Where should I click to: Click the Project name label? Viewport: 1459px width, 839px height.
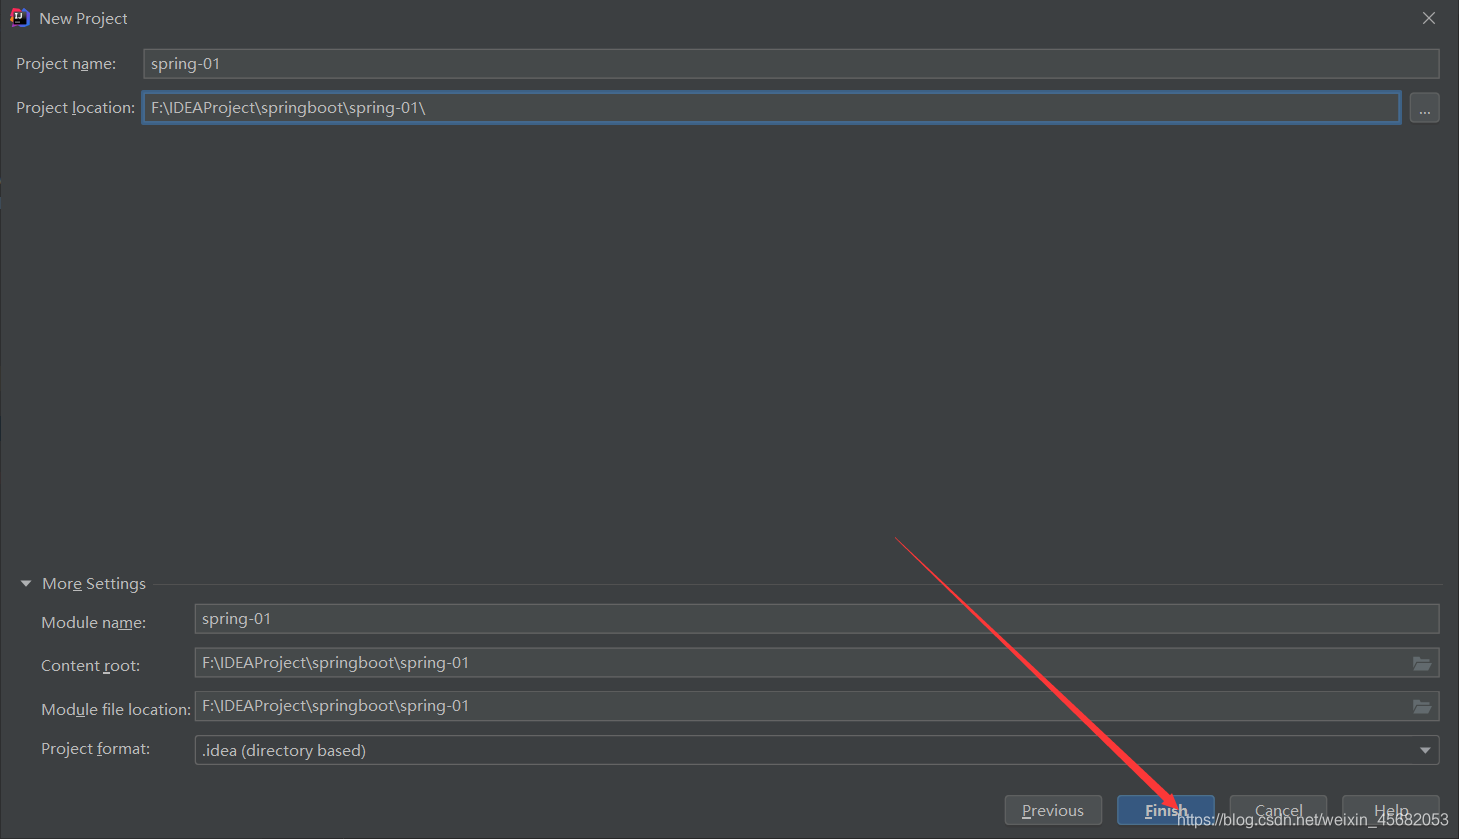coord(66,64)
